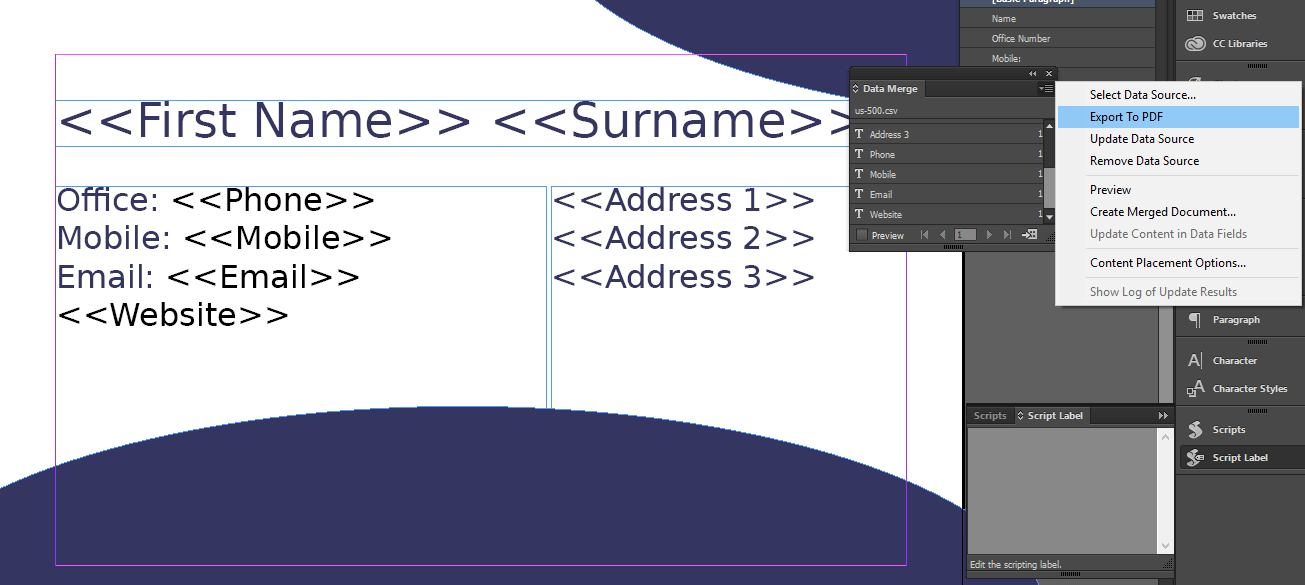This screenshot has width=1305, height=585.
Task: Enable the Preview checkbox in Data Merge
Action: (x=862, y=235)
